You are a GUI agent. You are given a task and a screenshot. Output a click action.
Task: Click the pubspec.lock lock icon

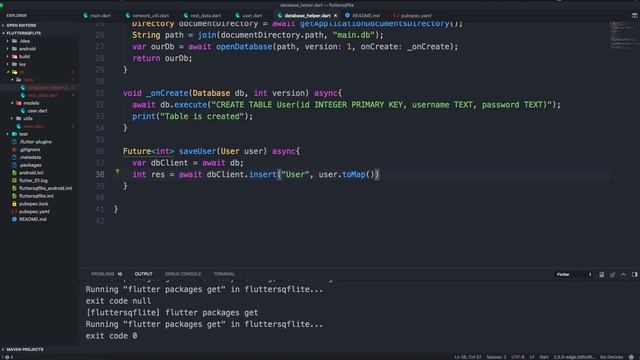click(14, 204)
